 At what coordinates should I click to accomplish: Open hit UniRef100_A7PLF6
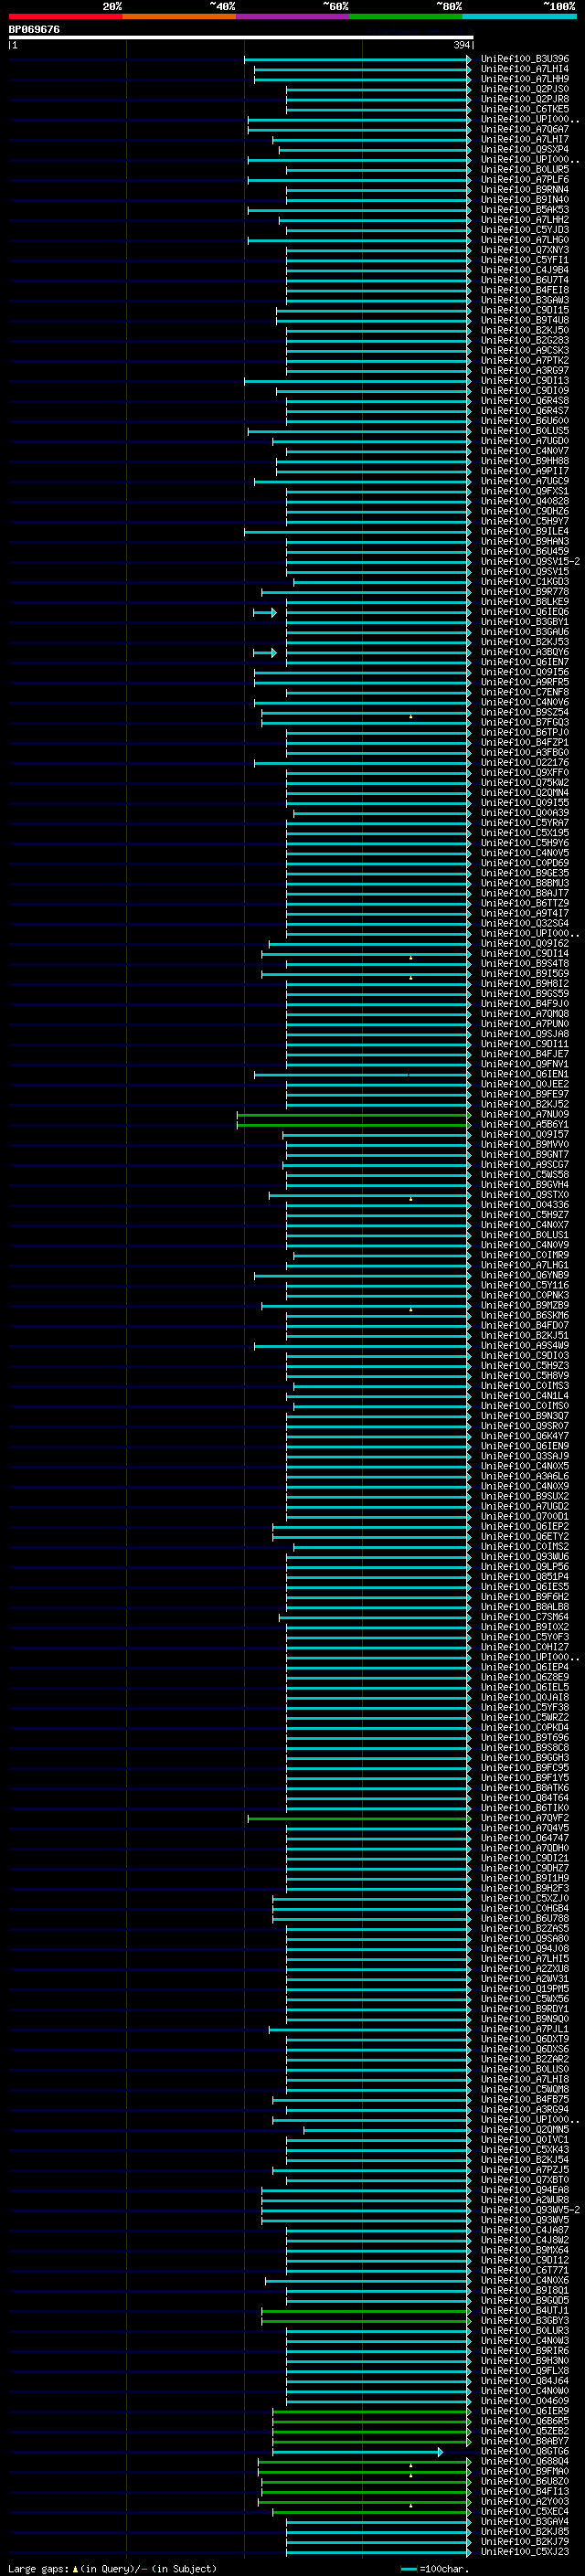[524, 180]
